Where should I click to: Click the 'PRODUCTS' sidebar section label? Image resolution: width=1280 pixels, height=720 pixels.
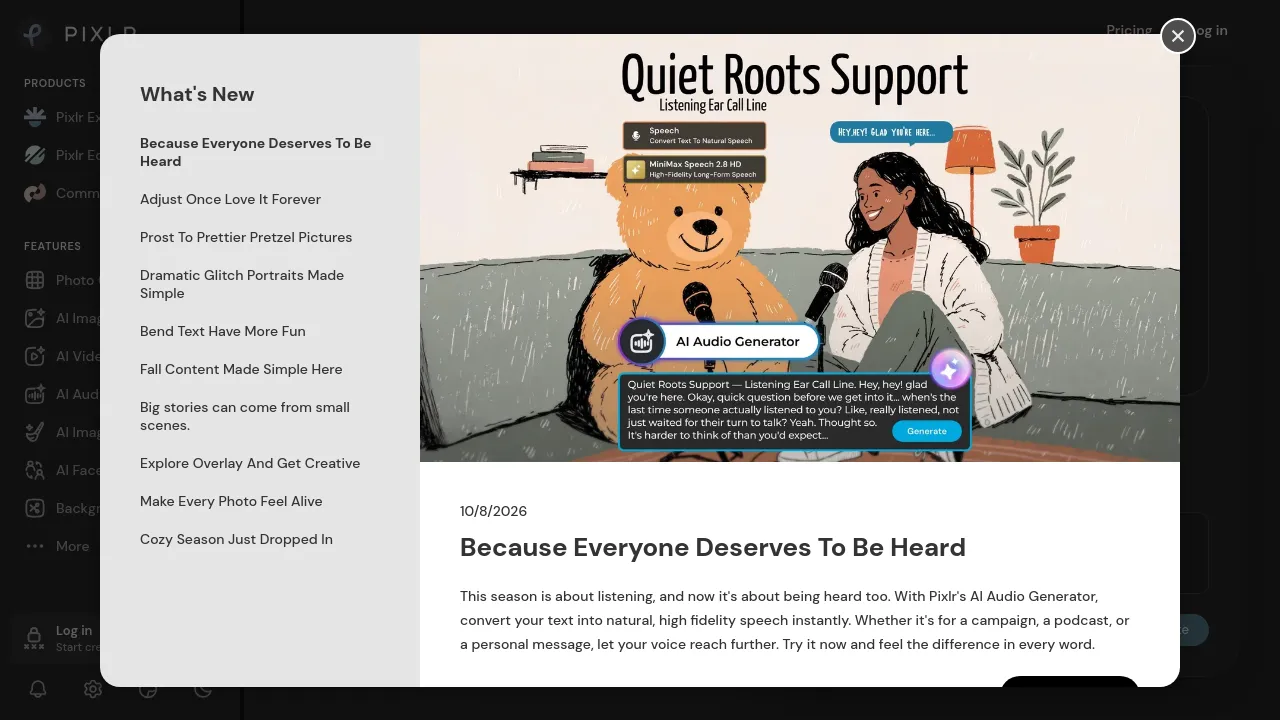pos(55,83)
